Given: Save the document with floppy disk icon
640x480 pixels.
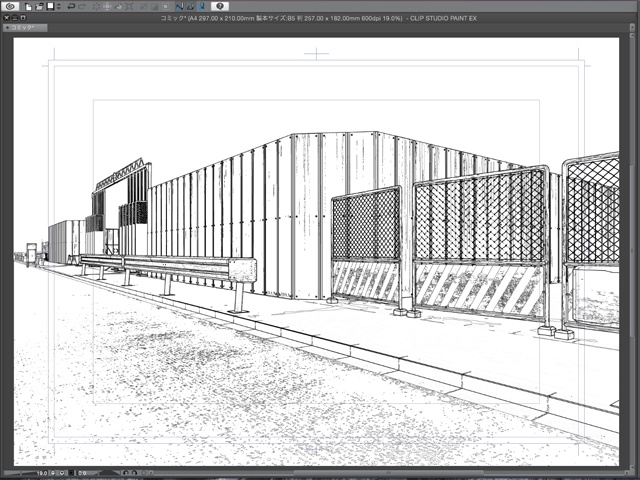Looking at the screenshot, I should [50, 7].
